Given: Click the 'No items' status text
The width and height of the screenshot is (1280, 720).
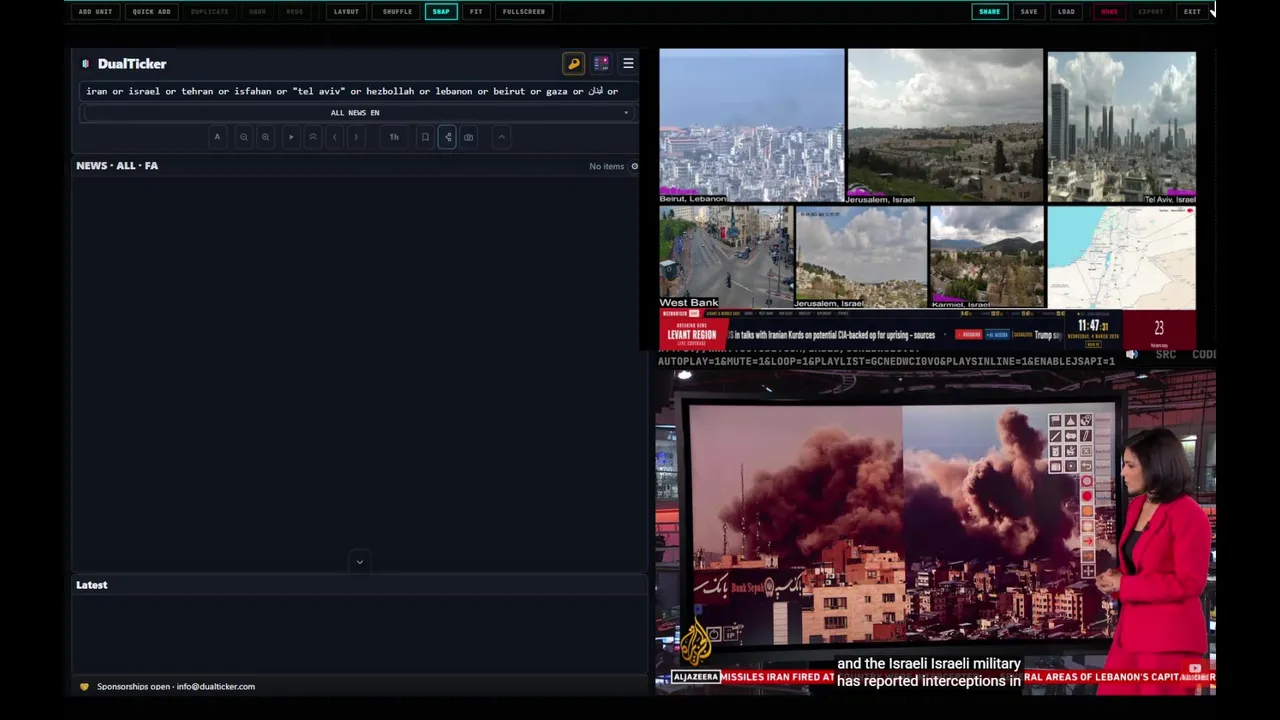Looking at the screenshot, I should point(607,166).
